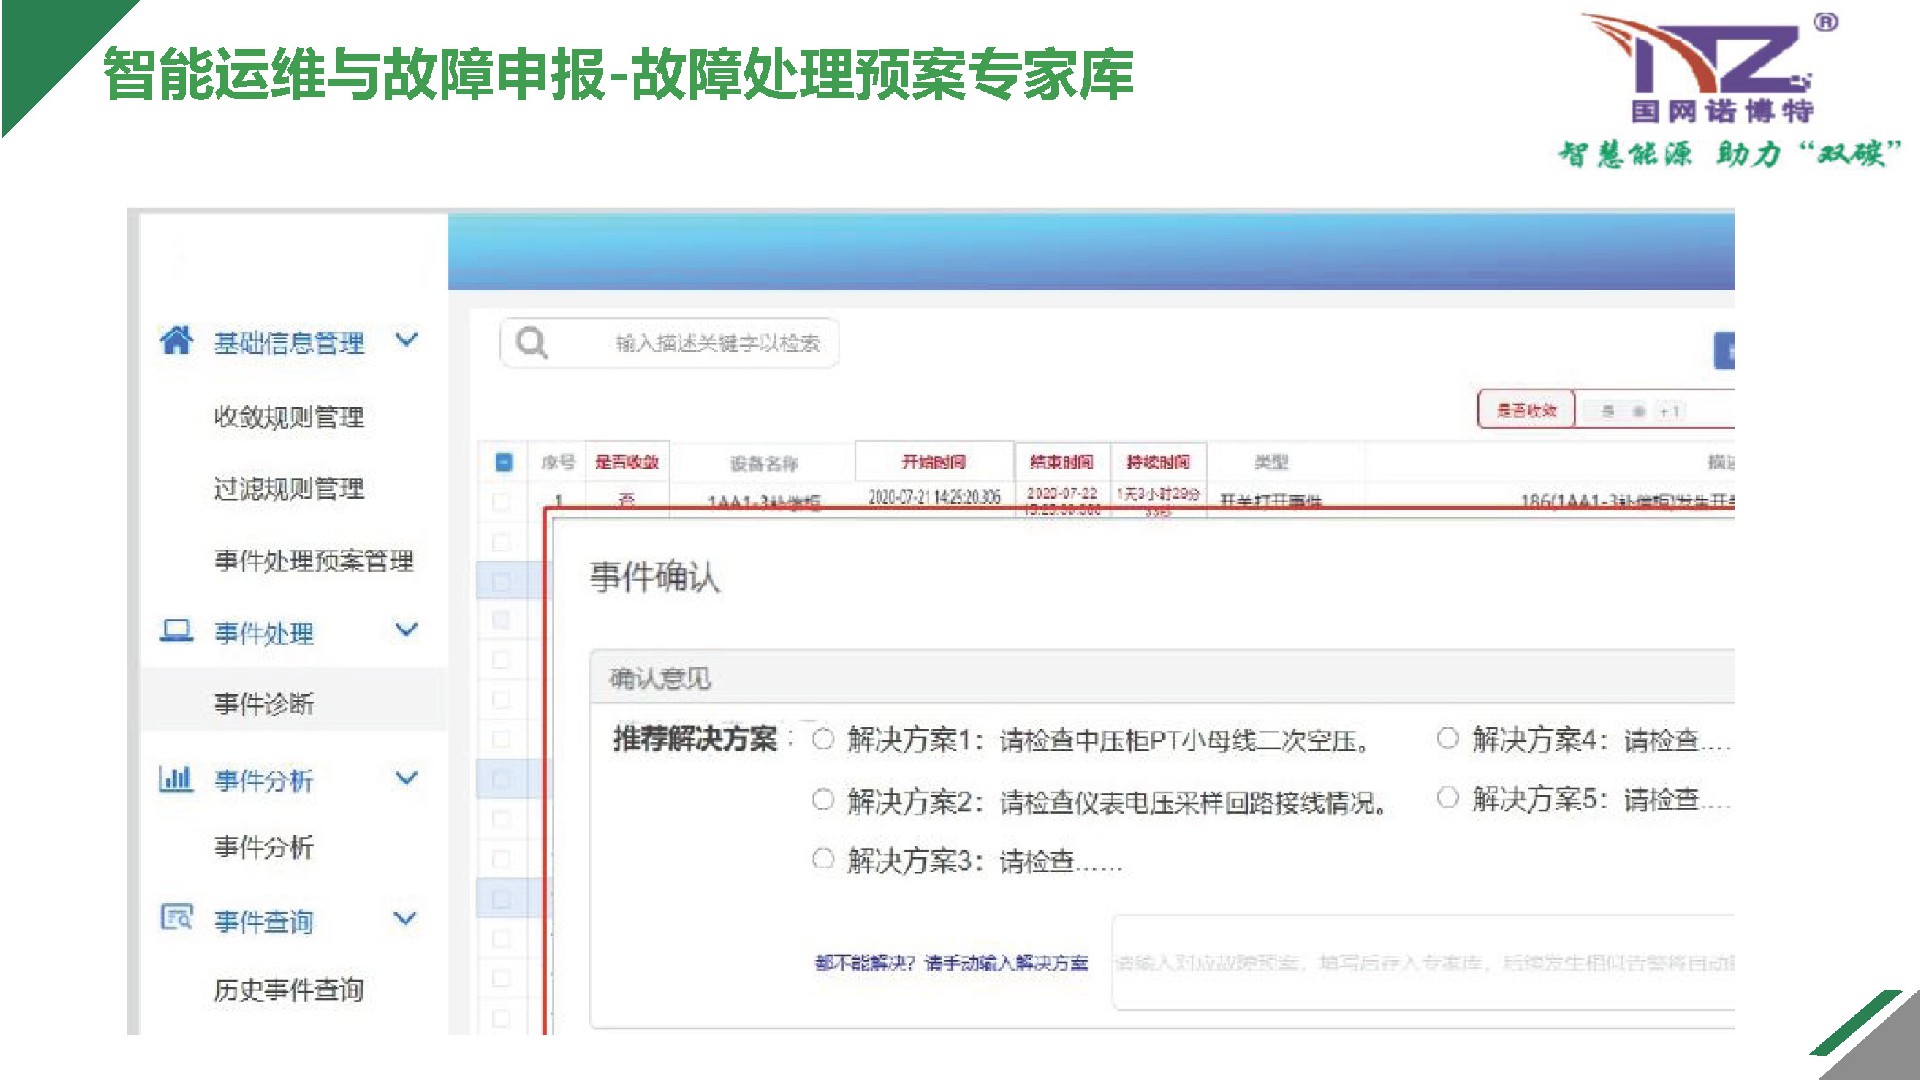Open 收敛规则管理 menu item
Image resolution: width=1920 pixels, height=1080 pixels.
[x=288, y=417]
